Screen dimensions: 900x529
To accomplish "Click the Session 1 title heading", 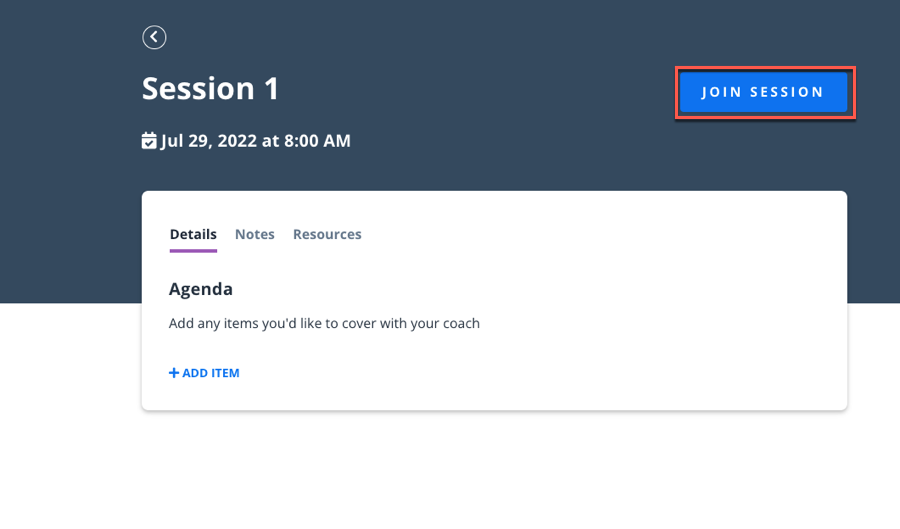I will [211, 88].
